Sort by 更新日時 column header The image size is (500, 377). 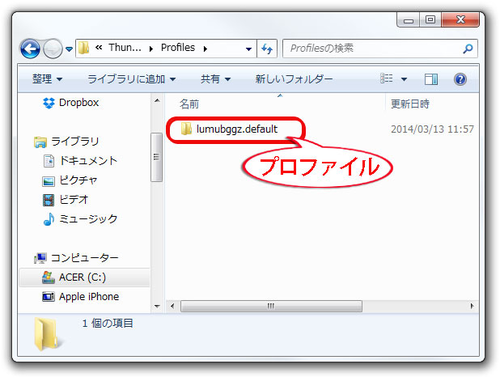coord(410,104)
